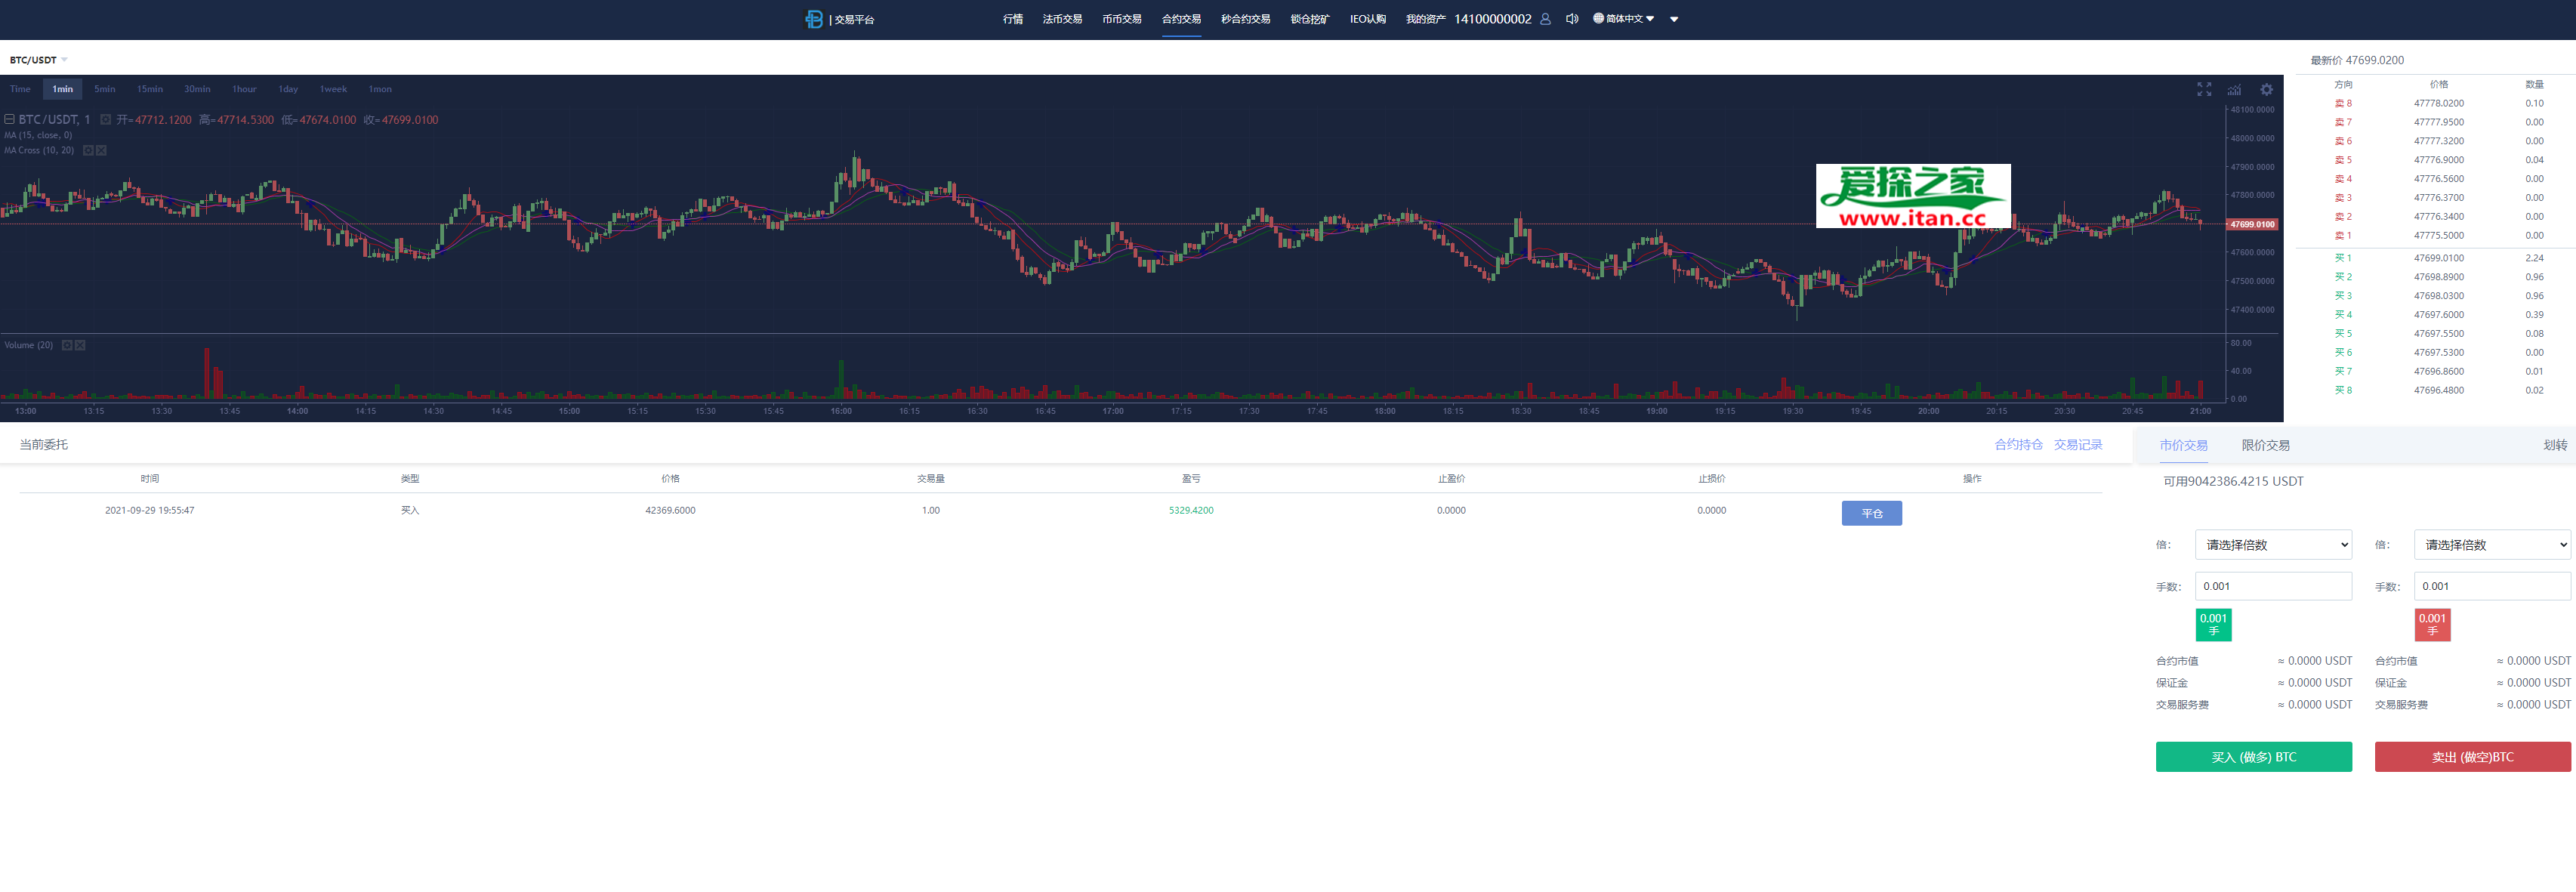This screenshot has height=892, width=2576.
Task: Toggle chart fullscreen mode icon
Action: [x=2204, y=89]
